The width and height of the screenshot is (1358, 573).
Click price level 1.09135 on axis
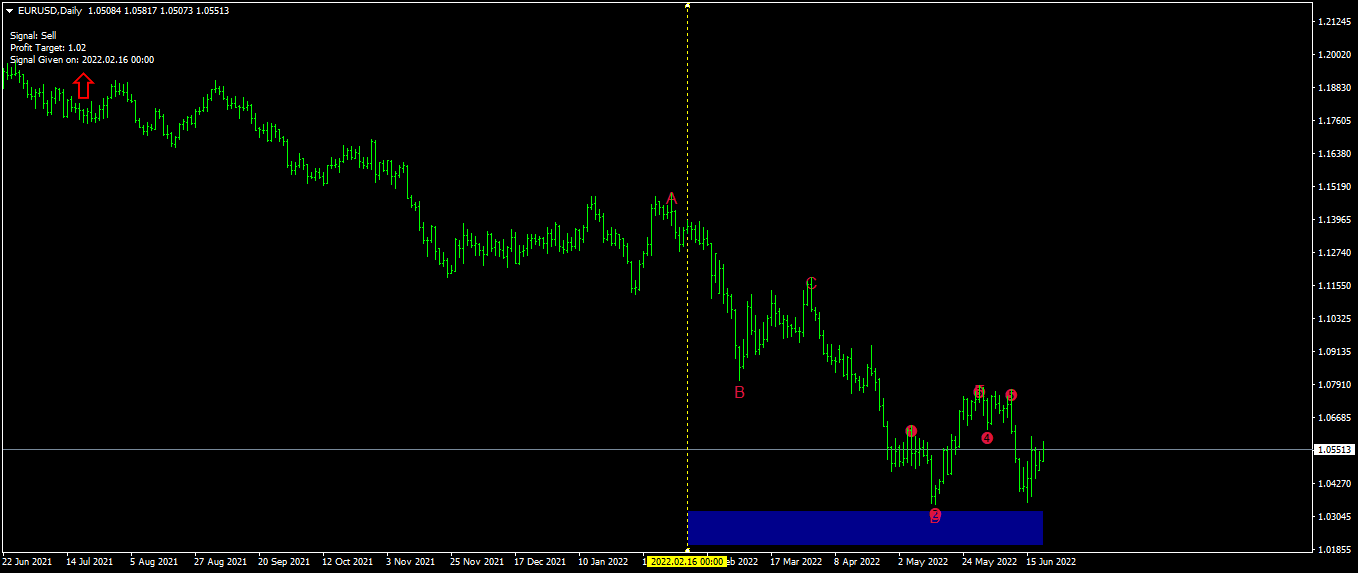tap(1335, 352)
